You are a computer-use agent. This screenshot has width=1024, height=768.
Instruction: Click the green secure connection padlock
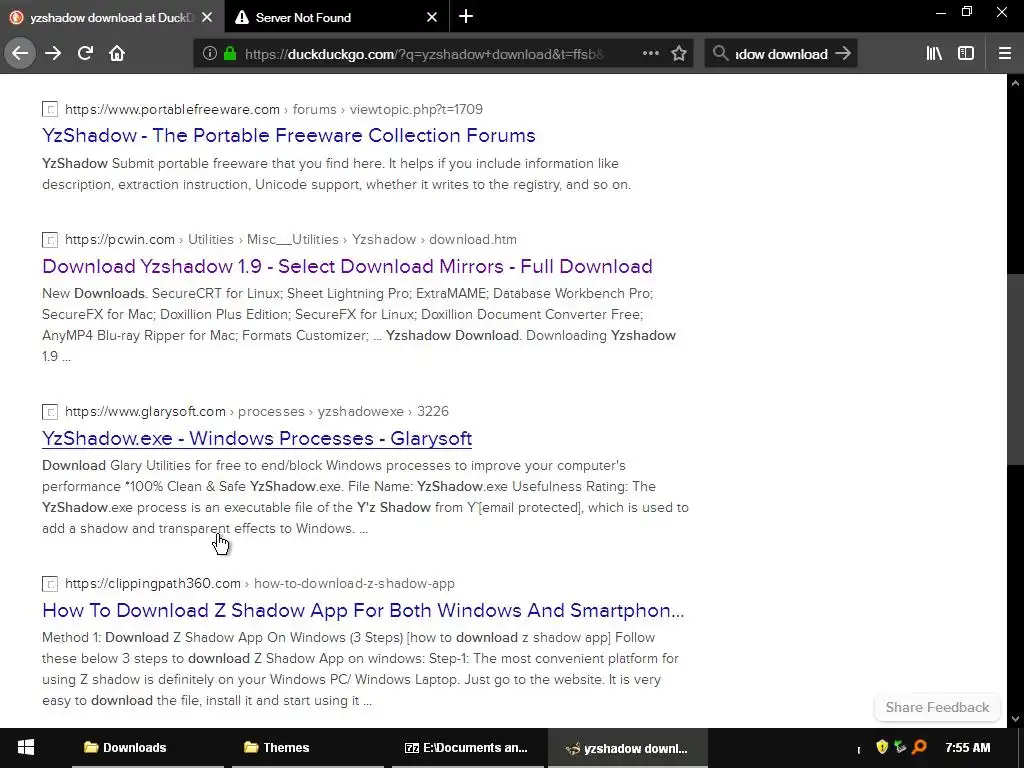click(230, 54)
